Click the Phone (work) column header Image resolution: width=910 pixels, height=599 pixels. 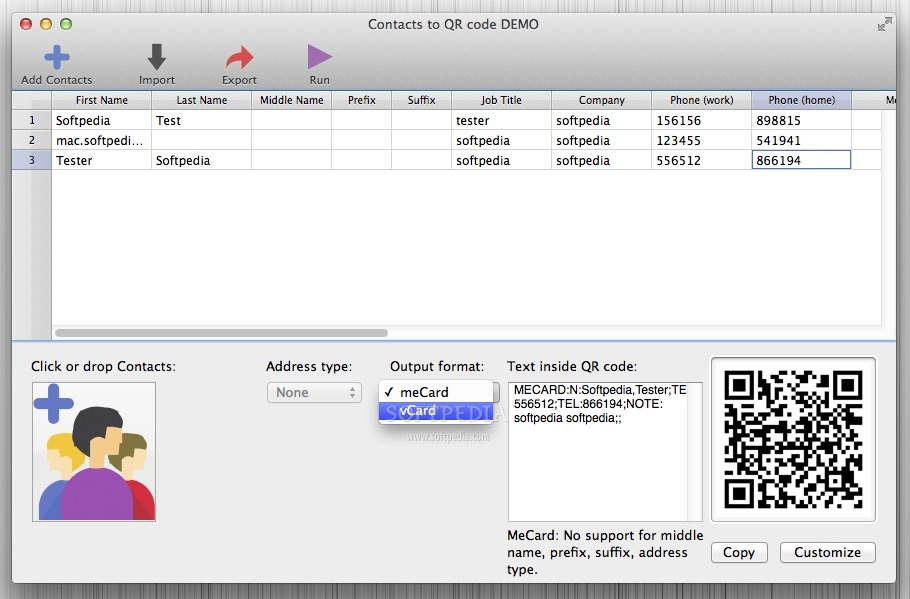tap(701, 100)
